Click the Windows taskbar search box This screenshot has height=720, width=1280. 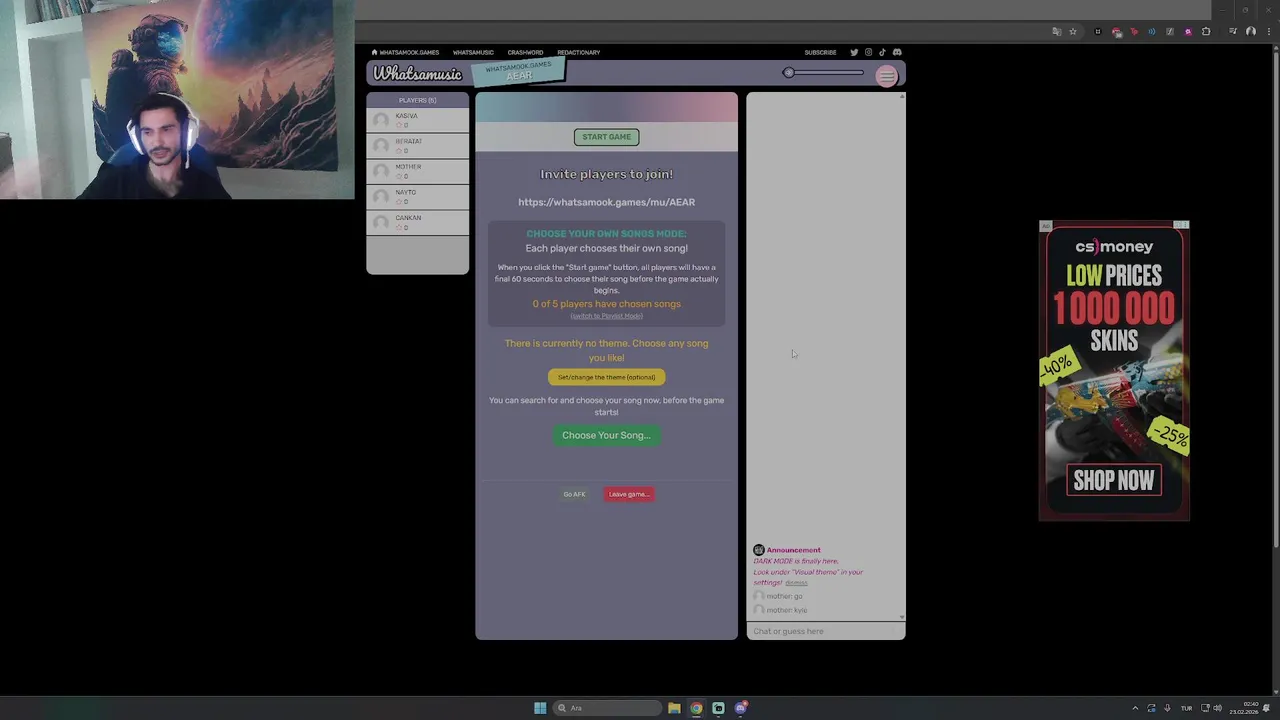[x=609, y=708]
